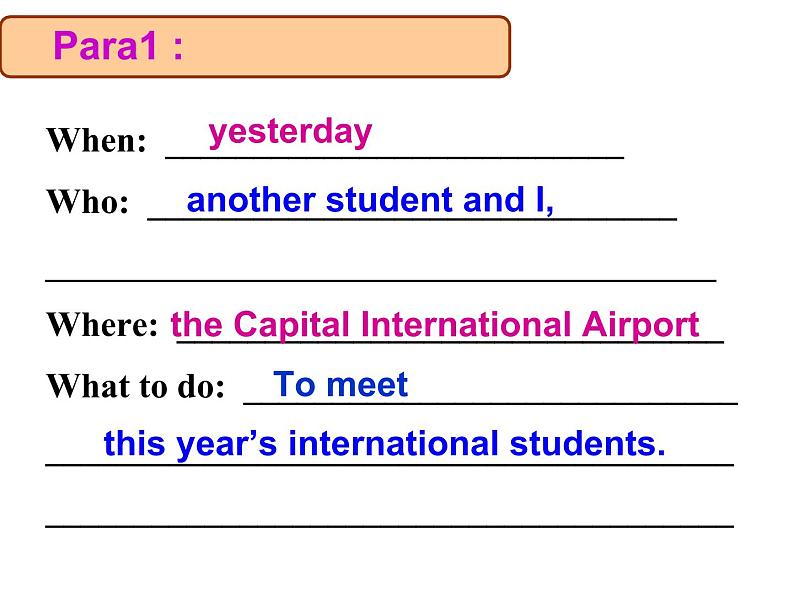Viewport: 794px width, 596px height.
Task: Click the colon after Para1
Action: 177,49
